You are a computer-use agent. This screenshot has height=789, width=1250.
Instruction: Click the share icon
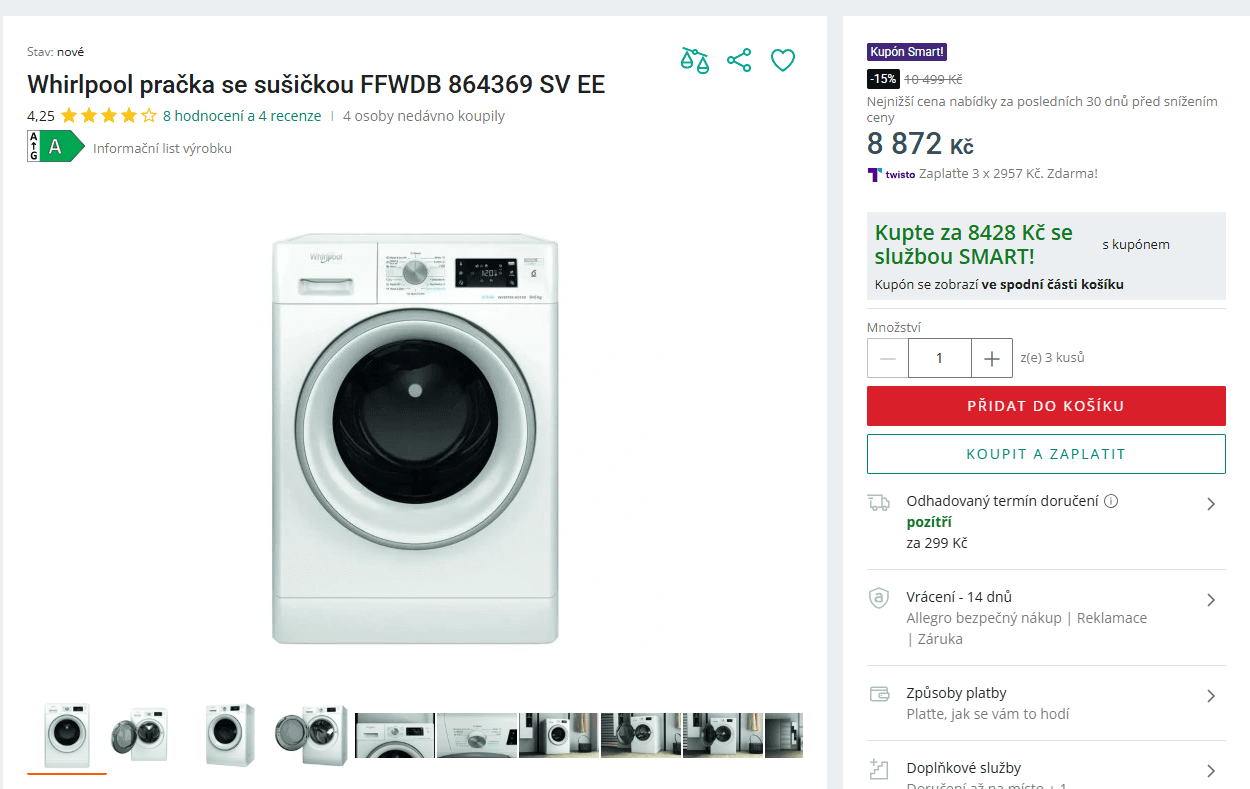(x=739, y=60)
